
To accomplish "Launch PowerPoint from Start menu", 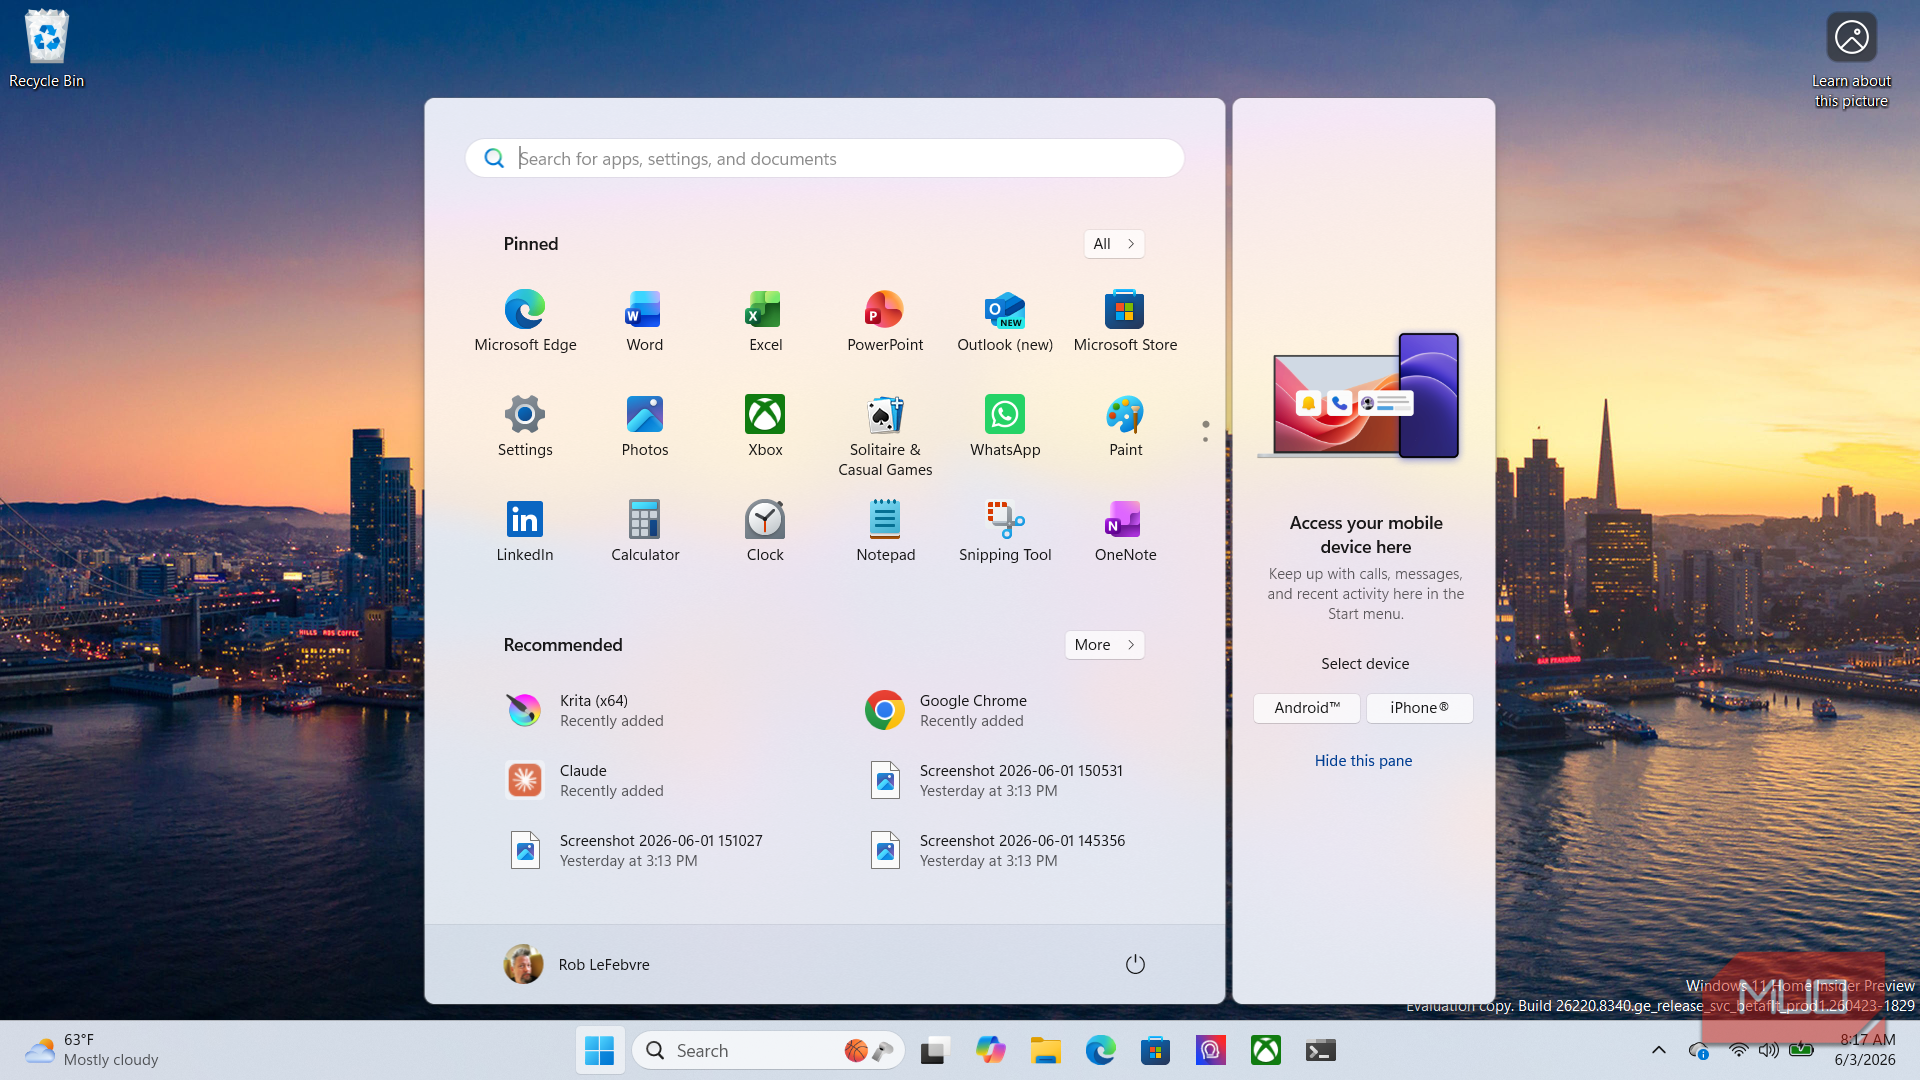I will click(x=885, y=321).
